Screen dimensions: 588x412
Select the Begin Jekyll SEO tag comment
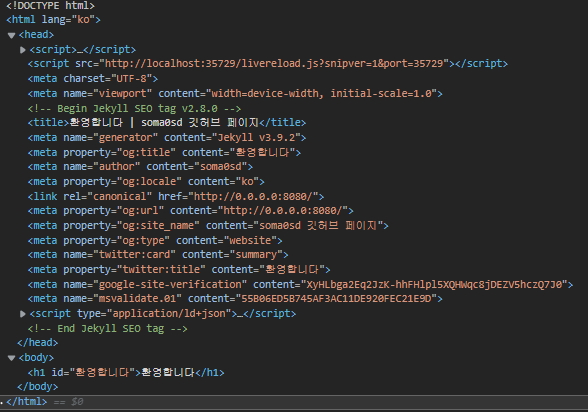pyautogui.click(x=134, y=109)
